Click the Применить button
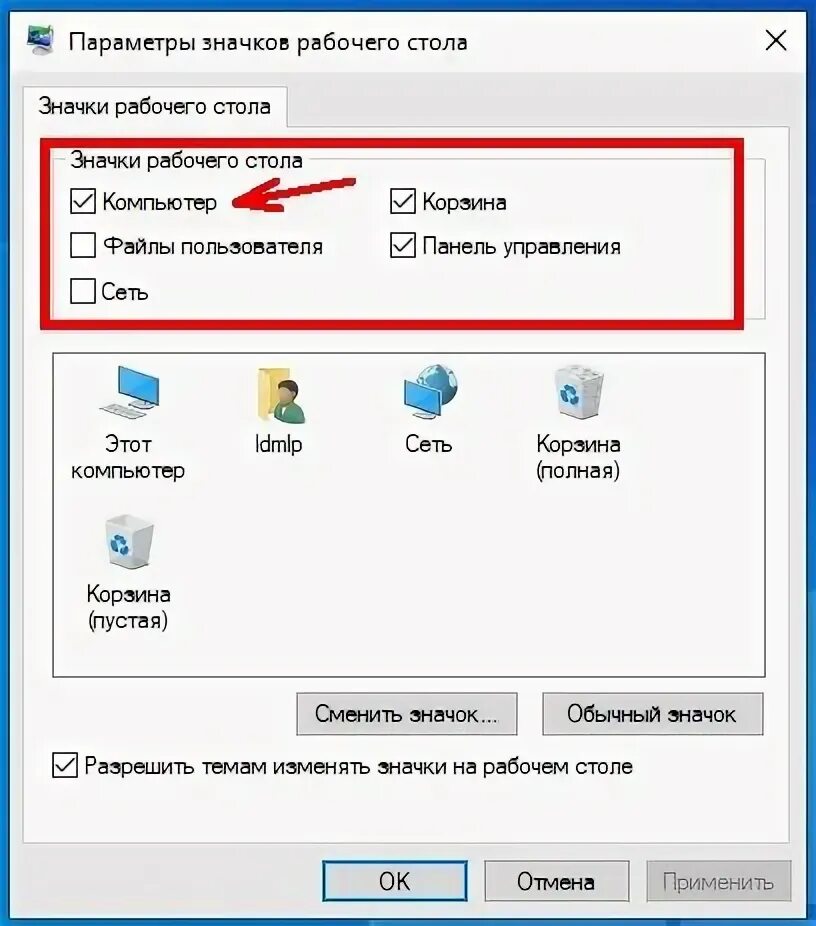 [719, 881]
